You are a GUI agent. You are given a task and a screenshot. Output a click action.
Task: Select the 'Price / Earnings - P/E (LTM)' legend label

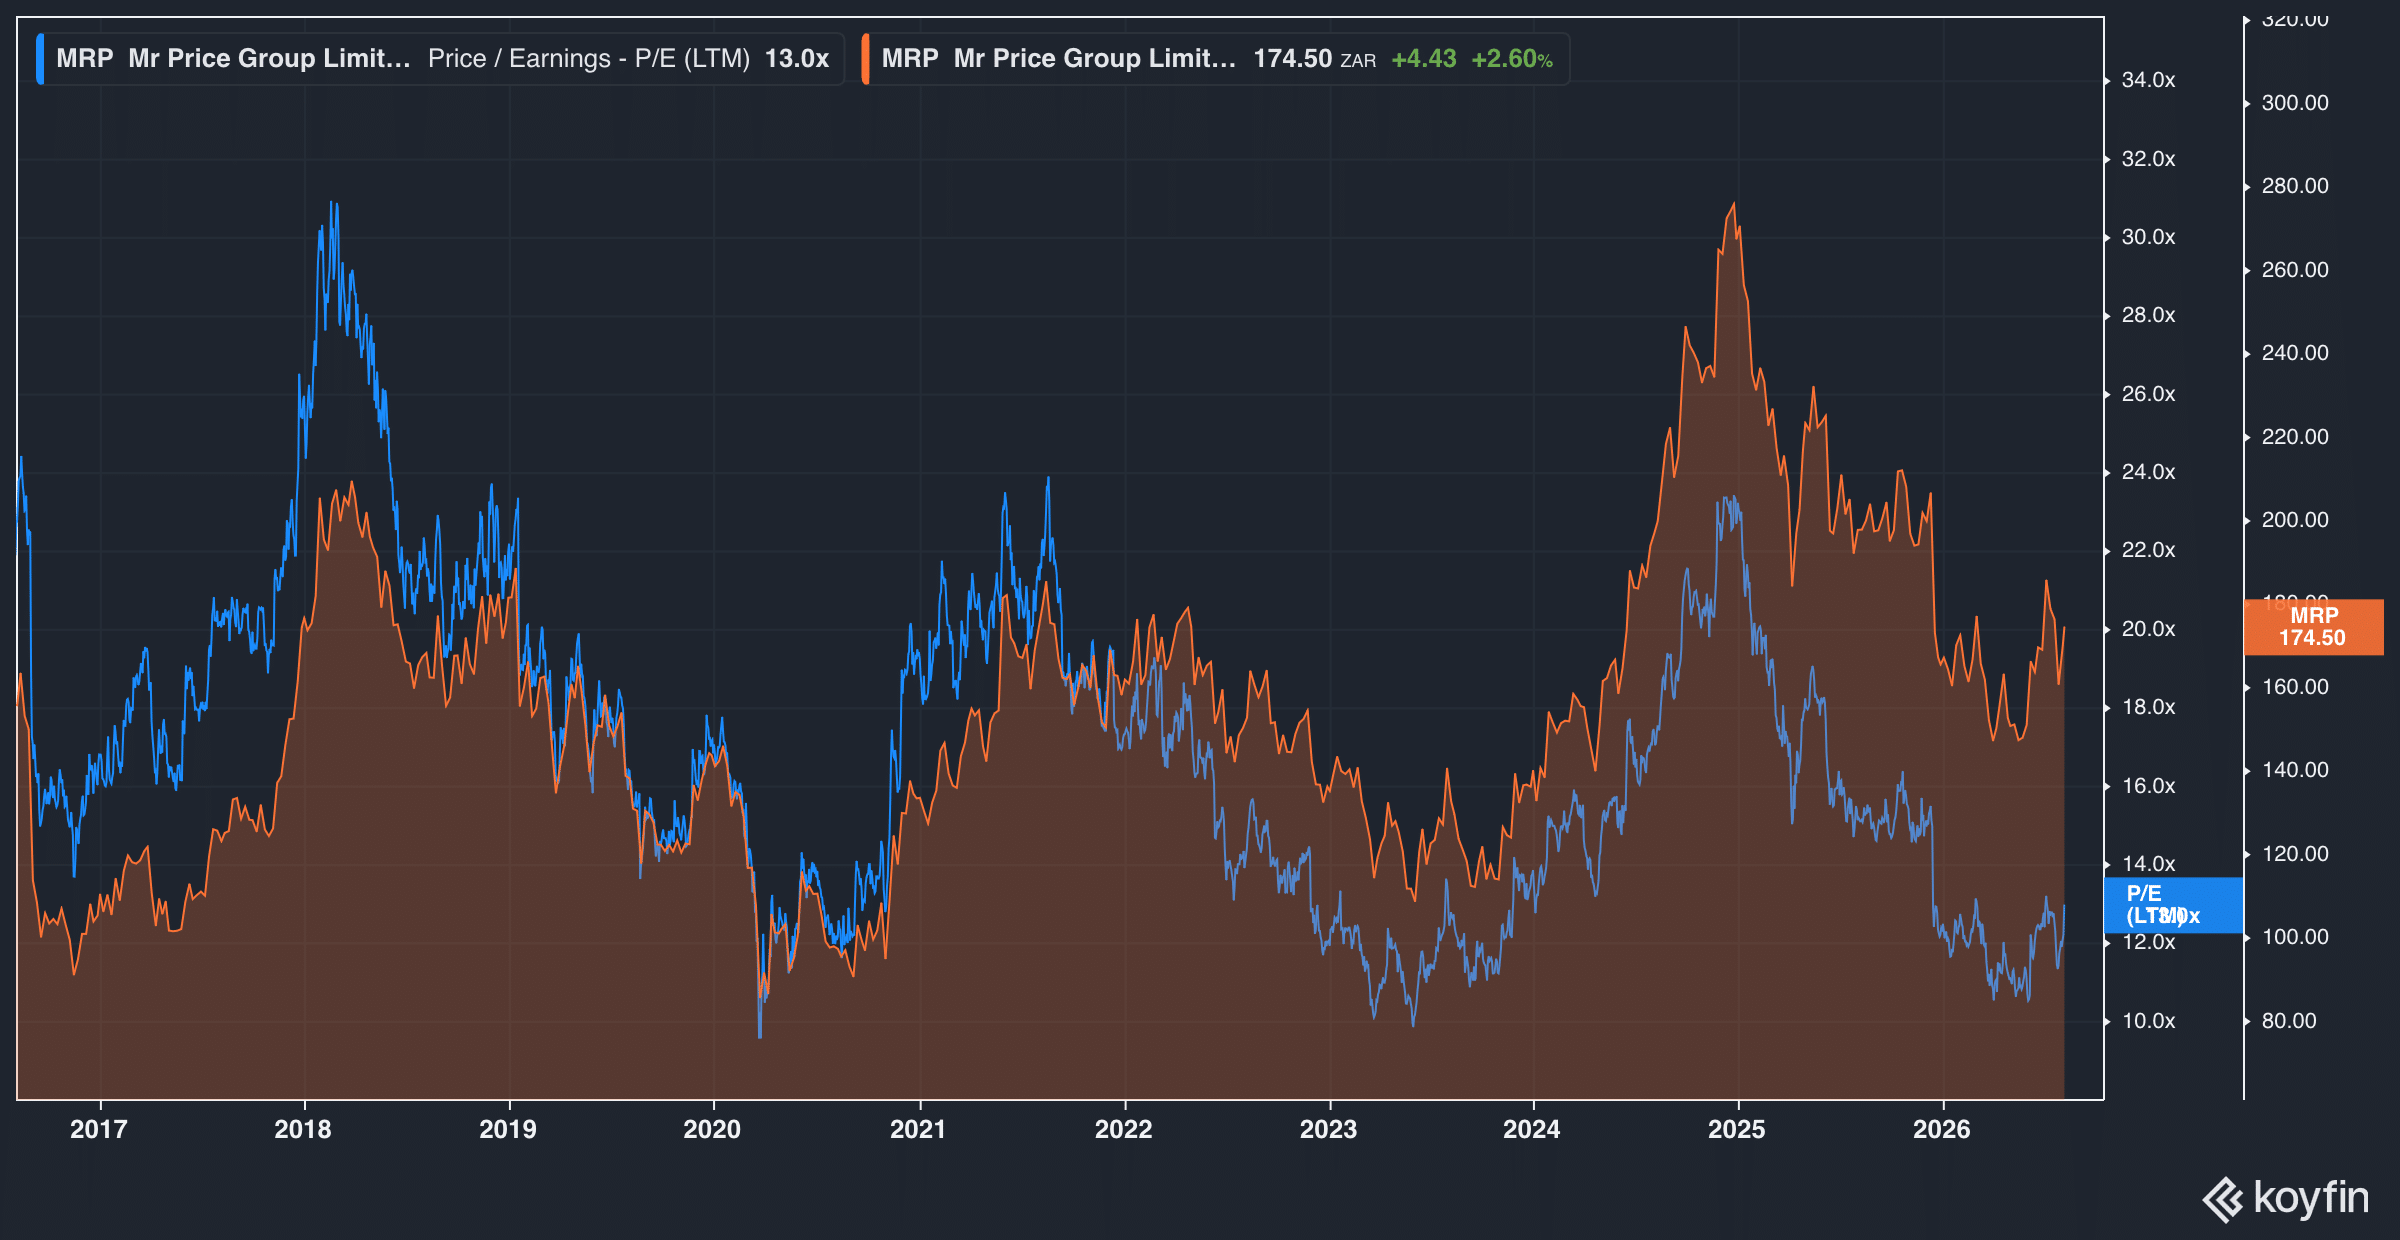point(589,59)
